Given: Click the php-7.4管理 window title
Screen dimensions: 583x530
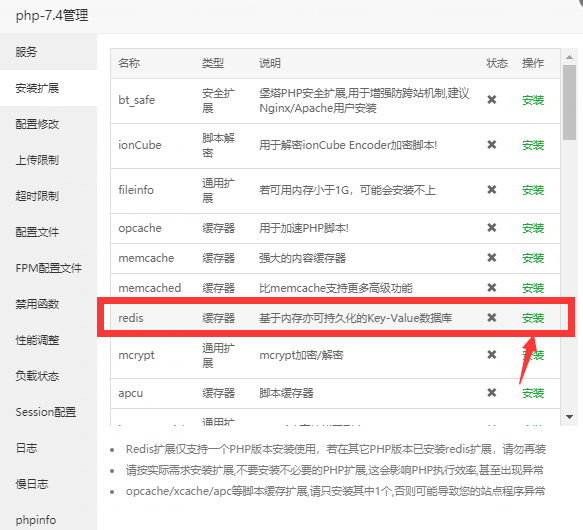Looking at the screenshot, I should (x=52, y=16).
